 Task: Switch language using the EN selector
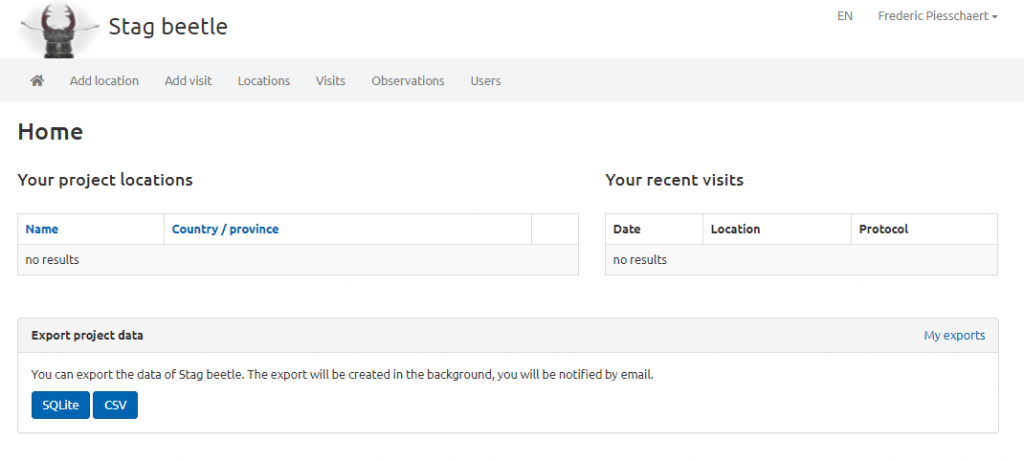[x=844, y=16]
